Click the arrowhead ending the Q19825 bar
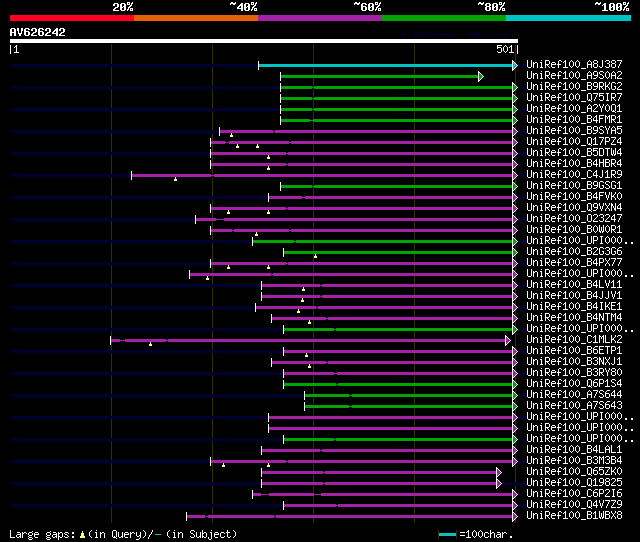 [499, 484]
